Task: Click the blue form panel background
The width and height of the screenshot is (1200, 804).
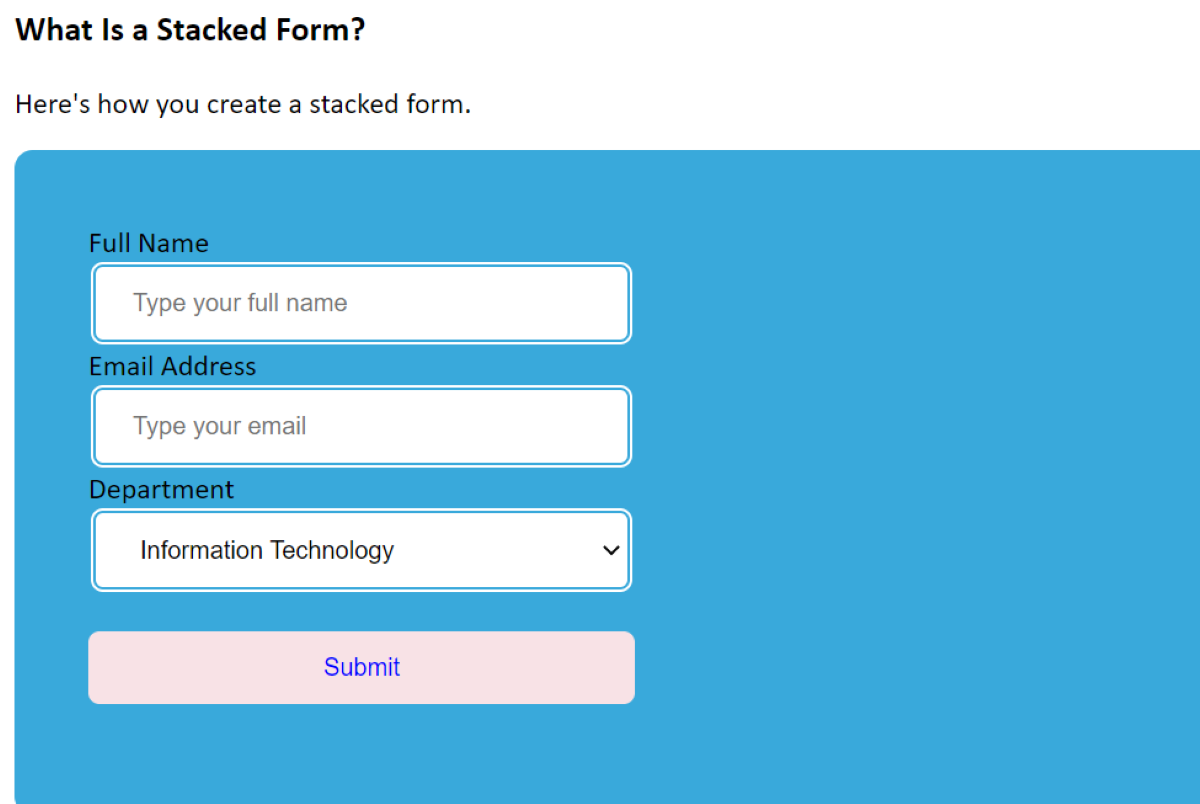Action: tap(900, 450)
